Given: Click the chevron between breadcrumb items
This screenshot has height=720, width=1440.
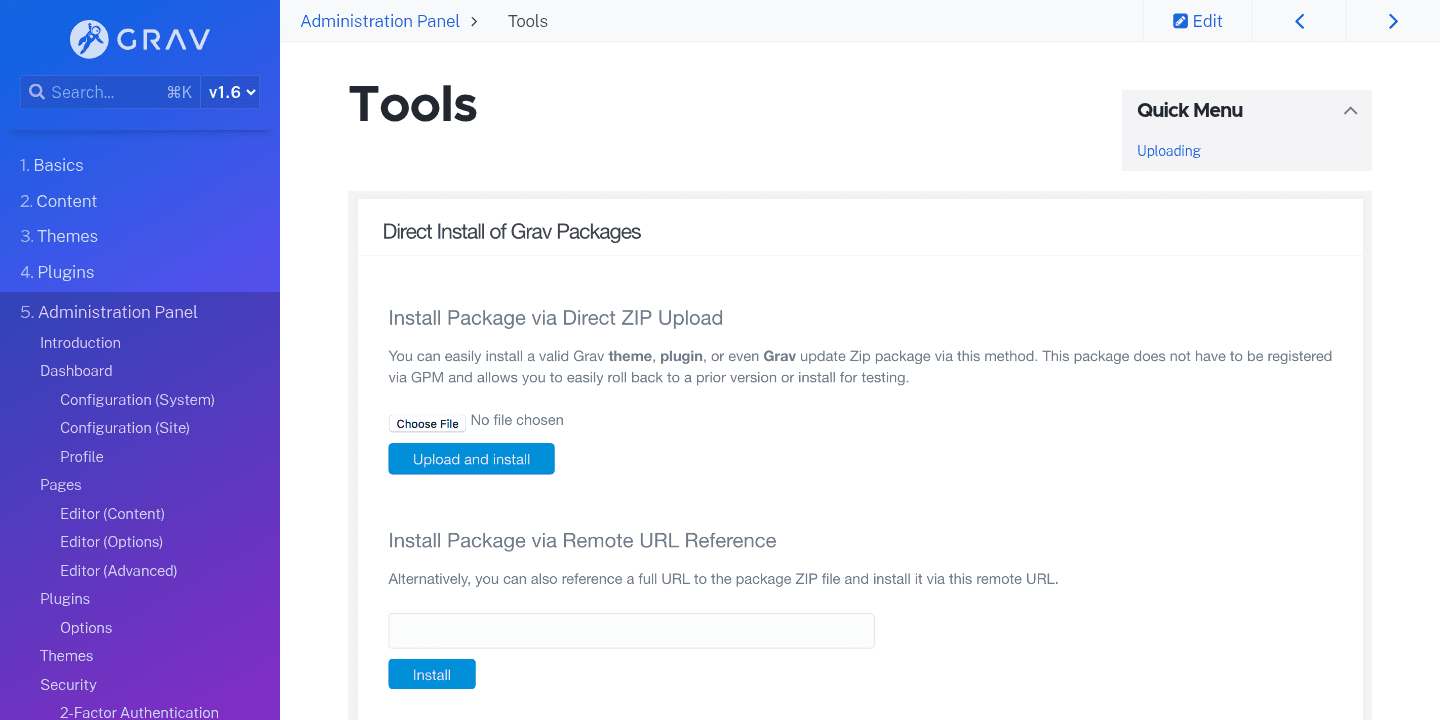Looking at the screenshot, I should (x=473, y=20).
